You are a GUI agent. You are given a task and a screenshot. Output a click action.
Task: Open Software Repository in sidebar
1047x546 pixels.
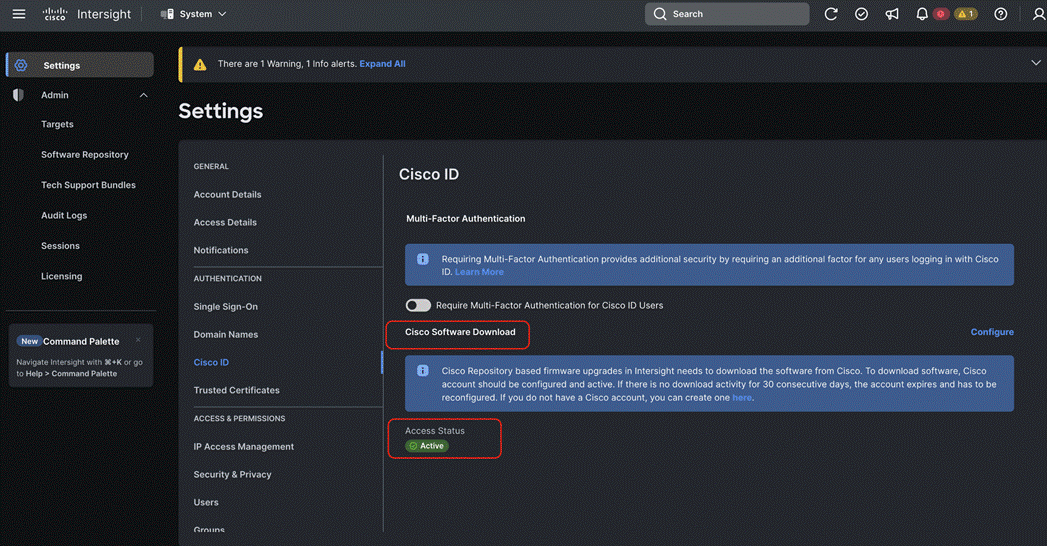(x=85, y=154)
